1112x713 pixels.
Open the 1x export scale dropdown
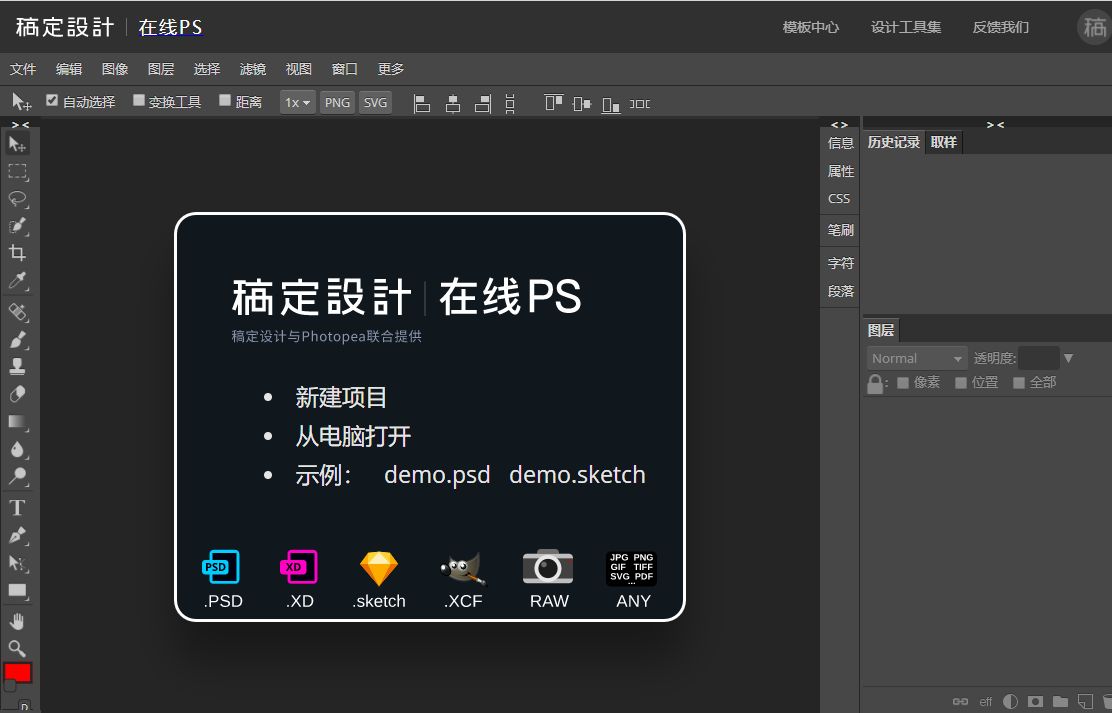tap(298, 102)
